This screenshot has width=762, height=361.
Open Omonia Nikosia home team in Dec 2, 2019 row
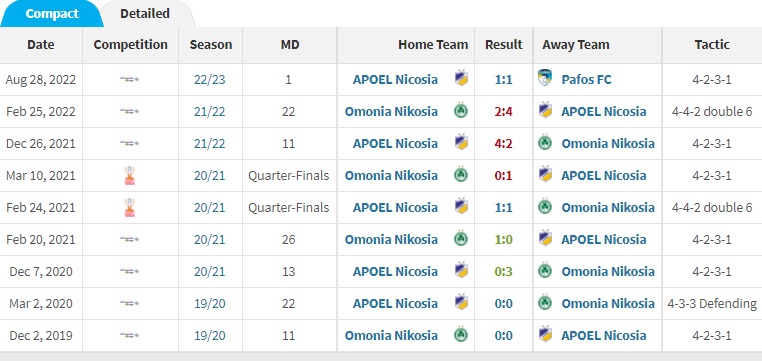(391, 336)
